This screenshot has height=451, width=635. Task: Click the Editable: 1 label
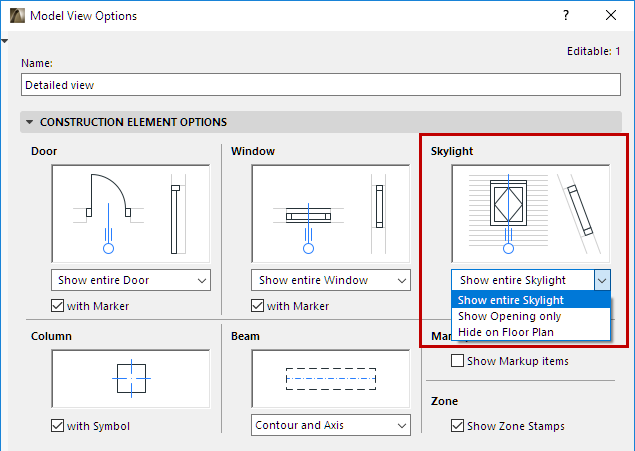[593, 51]
